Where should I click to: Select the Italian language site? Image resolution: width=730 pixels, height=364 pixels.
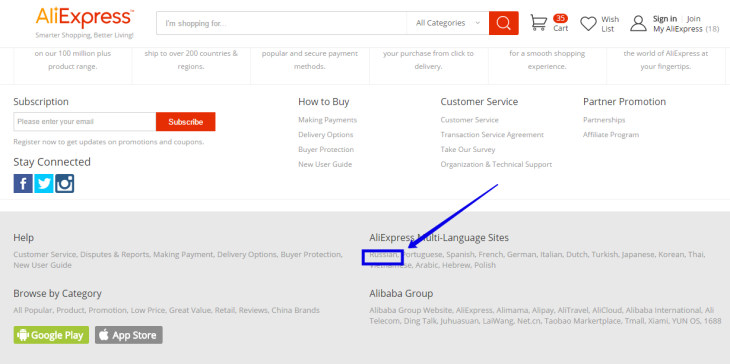click(551, 255)
